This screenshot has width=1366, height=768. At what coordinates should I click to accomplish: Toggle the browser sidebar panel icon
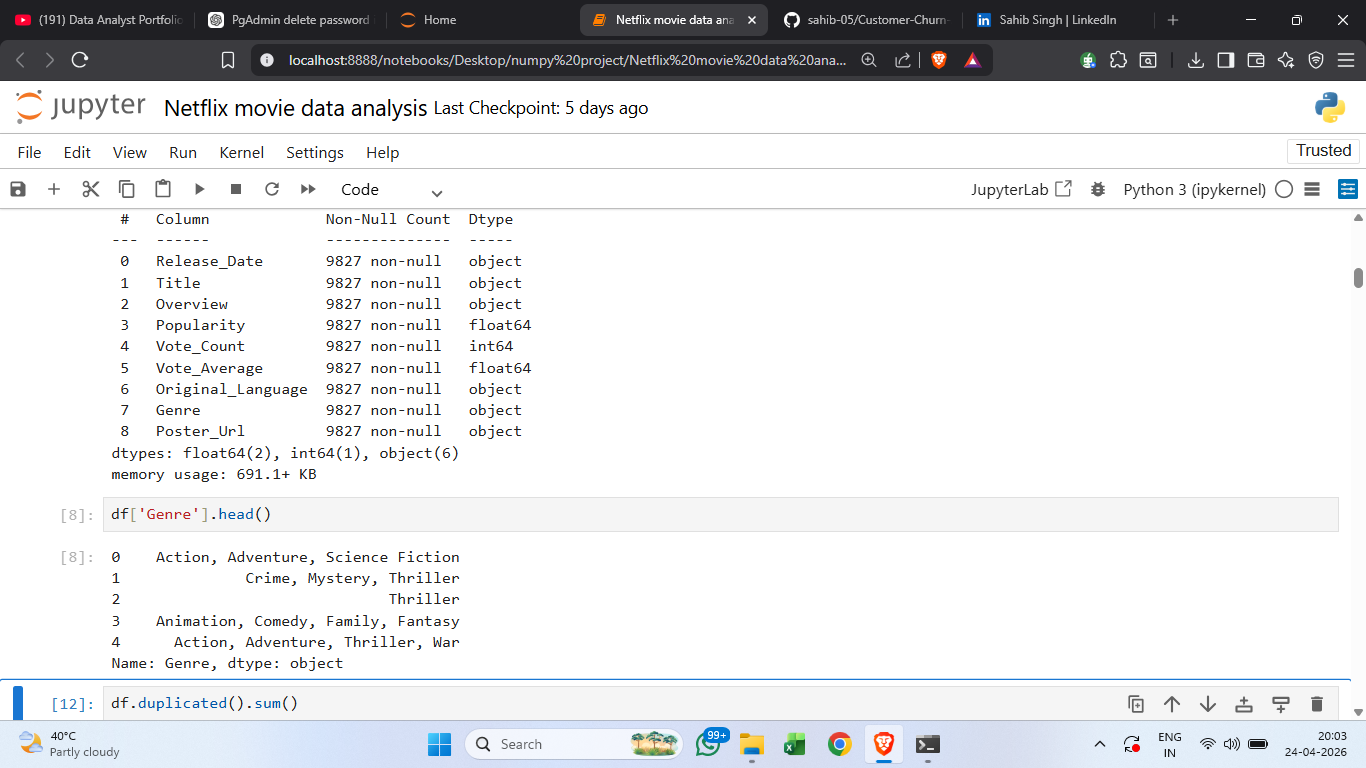tap(1225, 60)
